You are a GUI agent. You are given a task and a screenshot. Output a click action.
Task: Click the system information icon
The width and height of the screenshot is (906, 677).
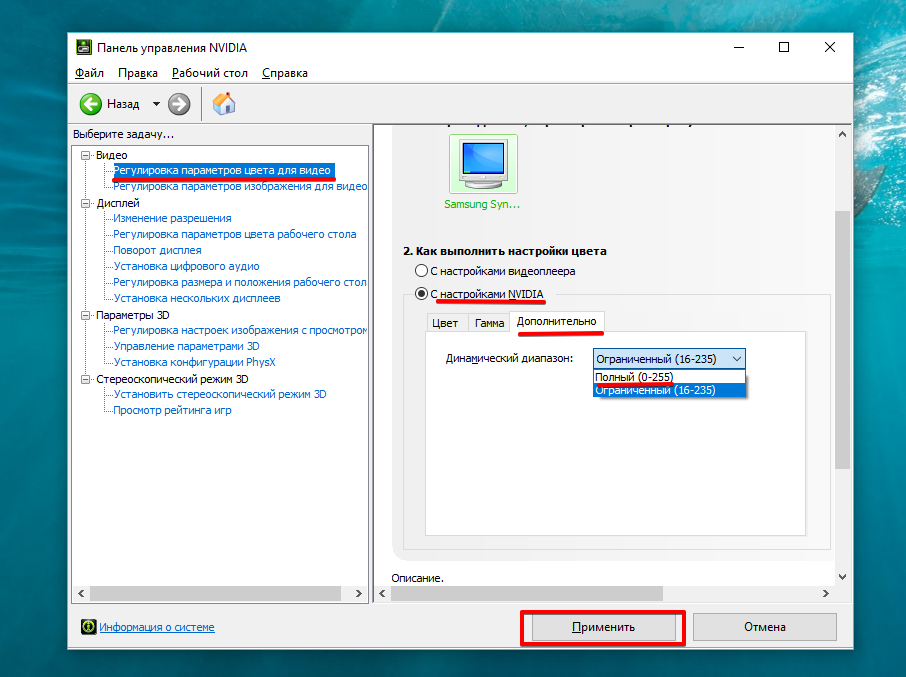(x=89, y=627)
